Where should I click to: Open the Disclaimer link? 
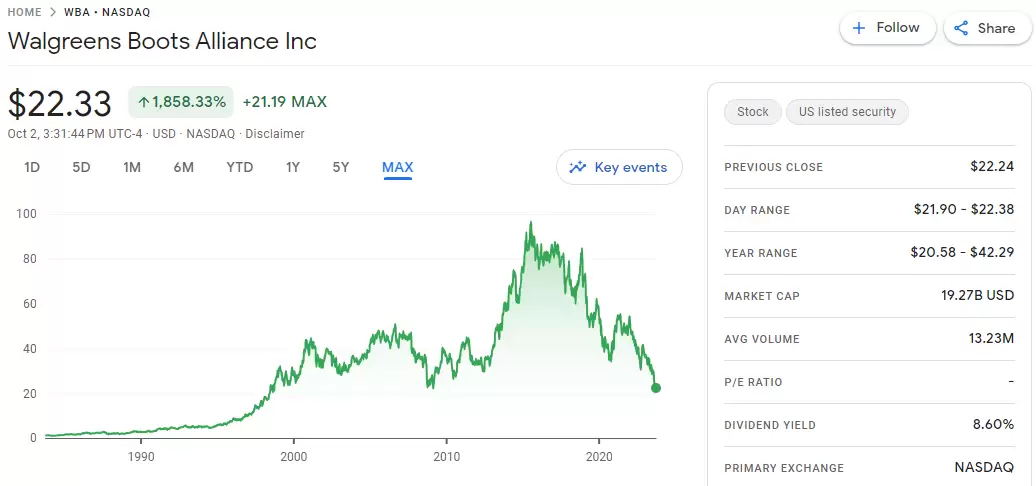(x=275, y=133)
